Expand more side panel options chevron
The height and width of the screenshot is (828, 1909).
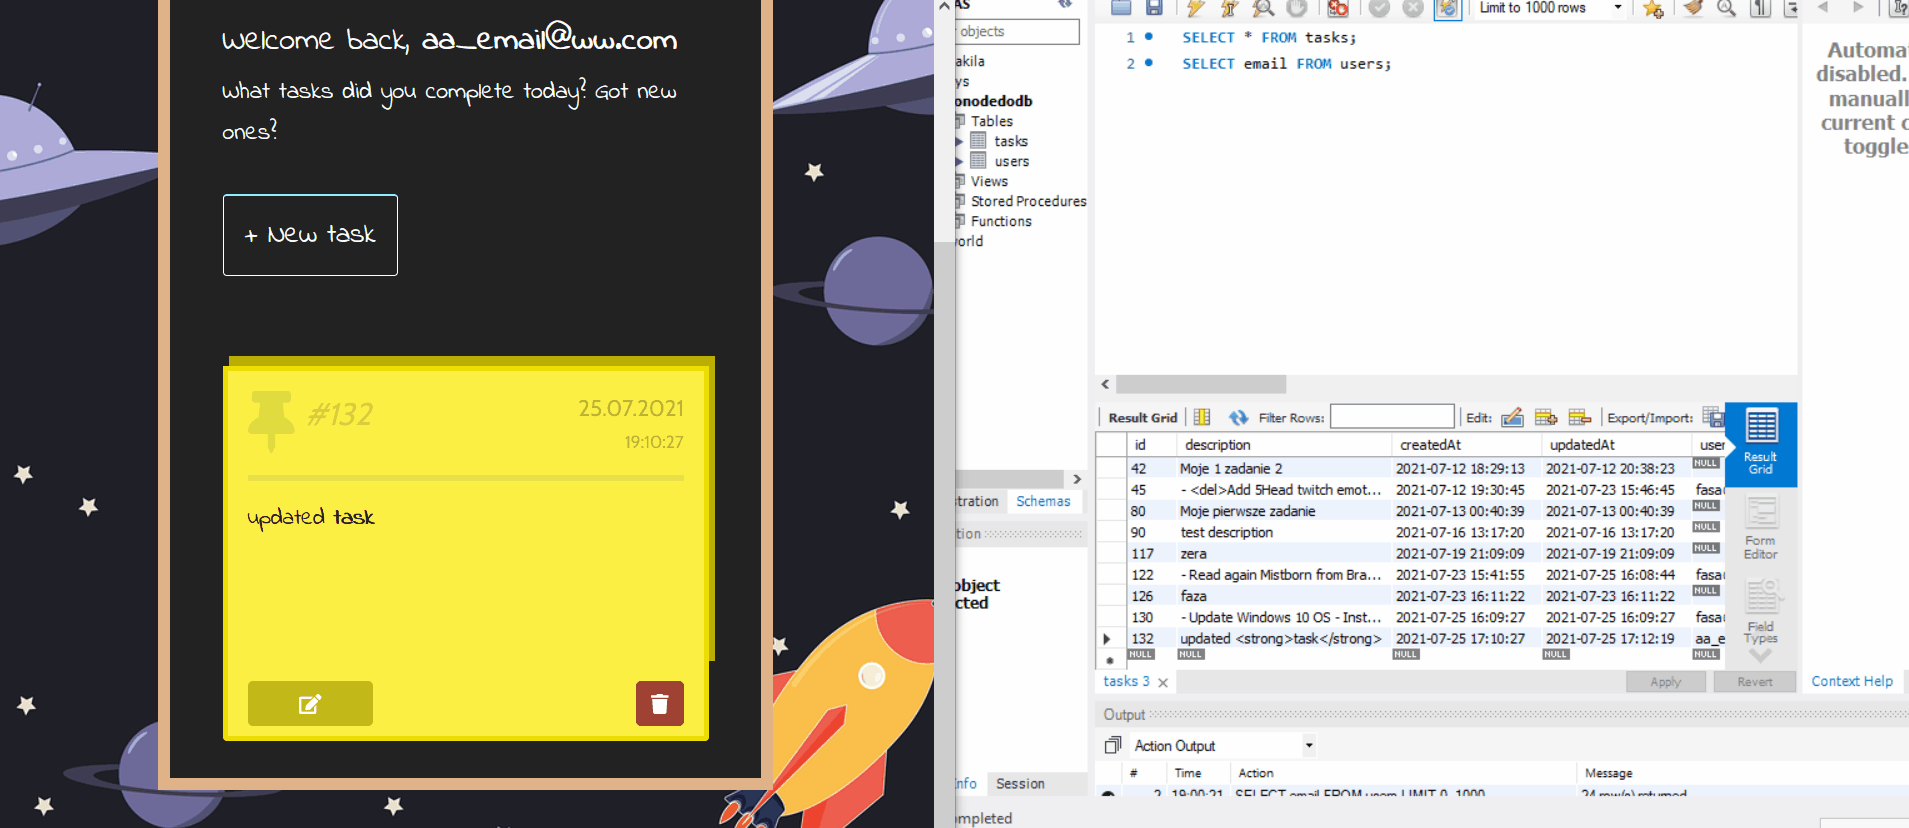[x=1761, y=657]
